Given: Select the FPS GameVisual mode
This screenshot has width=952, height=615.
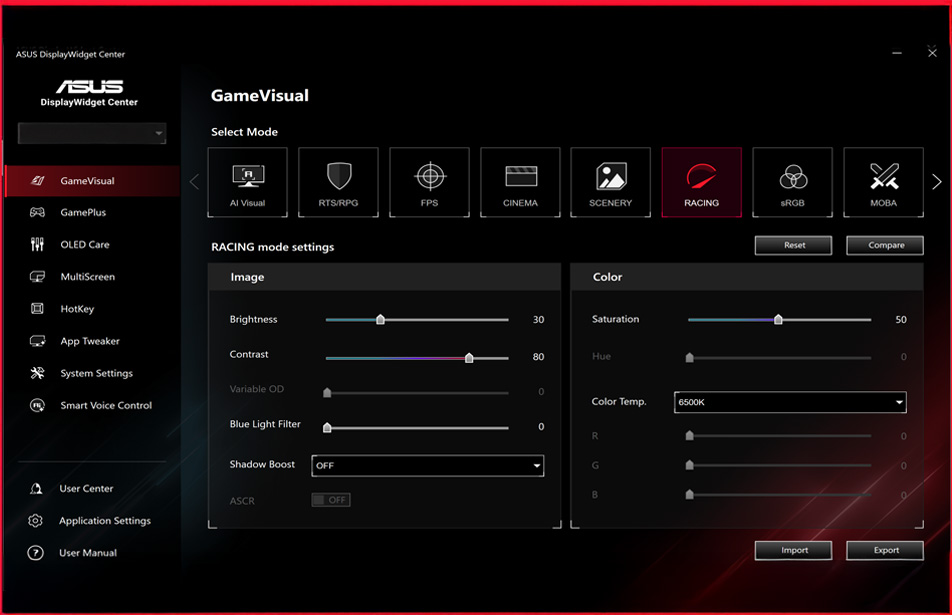Looking at the screenshot, I should (x=429, y=182).
